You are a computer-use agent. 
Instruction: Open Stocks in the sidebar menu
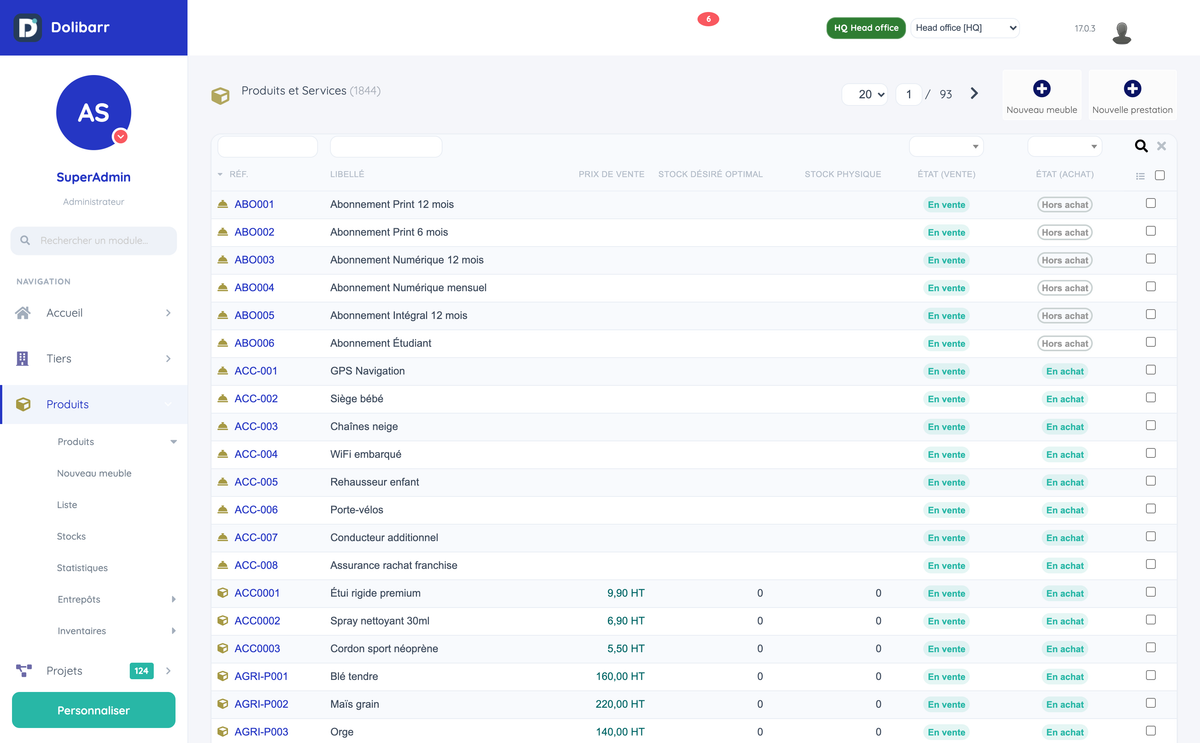tap(71, 537)
